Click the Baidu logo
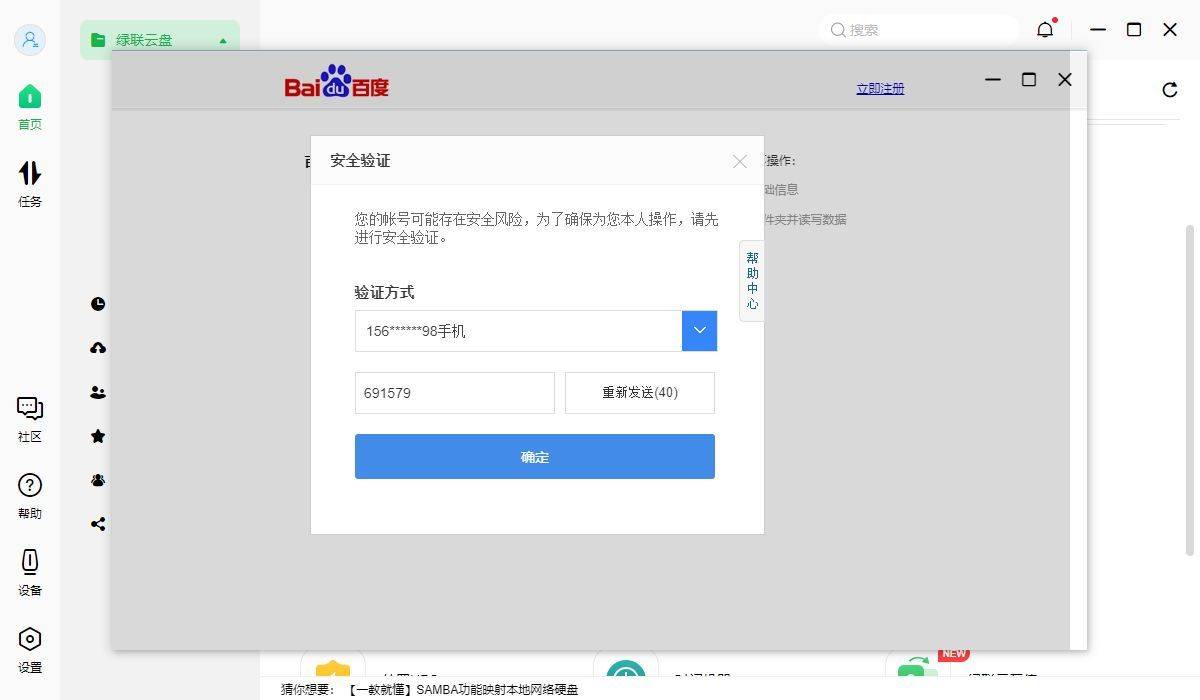Screen dimensions: 1200x700 coord(336,82)
